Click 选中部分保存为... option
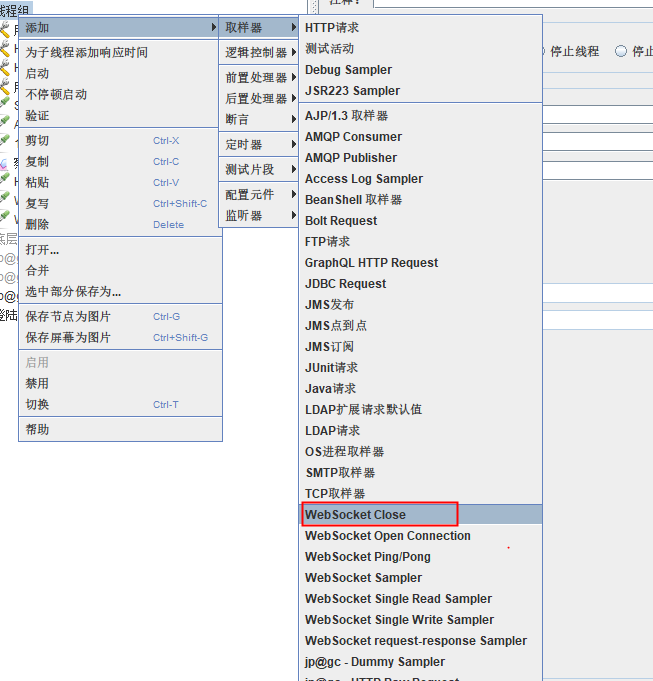Viewport: 653px width, 681px height. [73, 292]
